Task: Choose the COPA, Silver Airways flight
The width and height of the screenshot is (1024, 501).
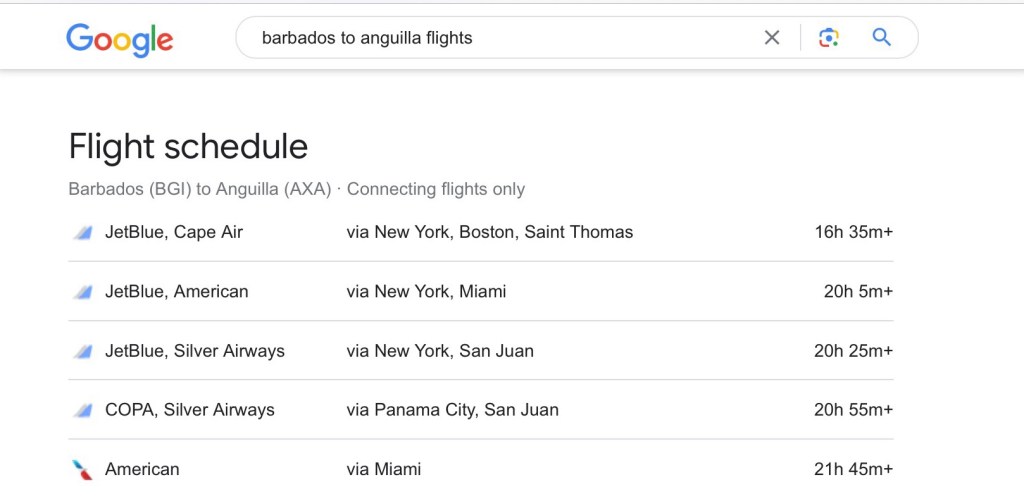Action: 190,410
